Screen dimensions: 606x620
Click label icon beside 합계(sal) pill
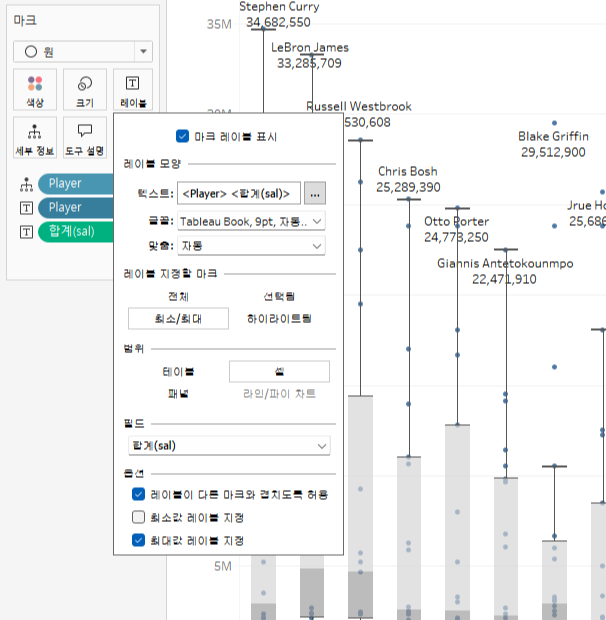26,232
